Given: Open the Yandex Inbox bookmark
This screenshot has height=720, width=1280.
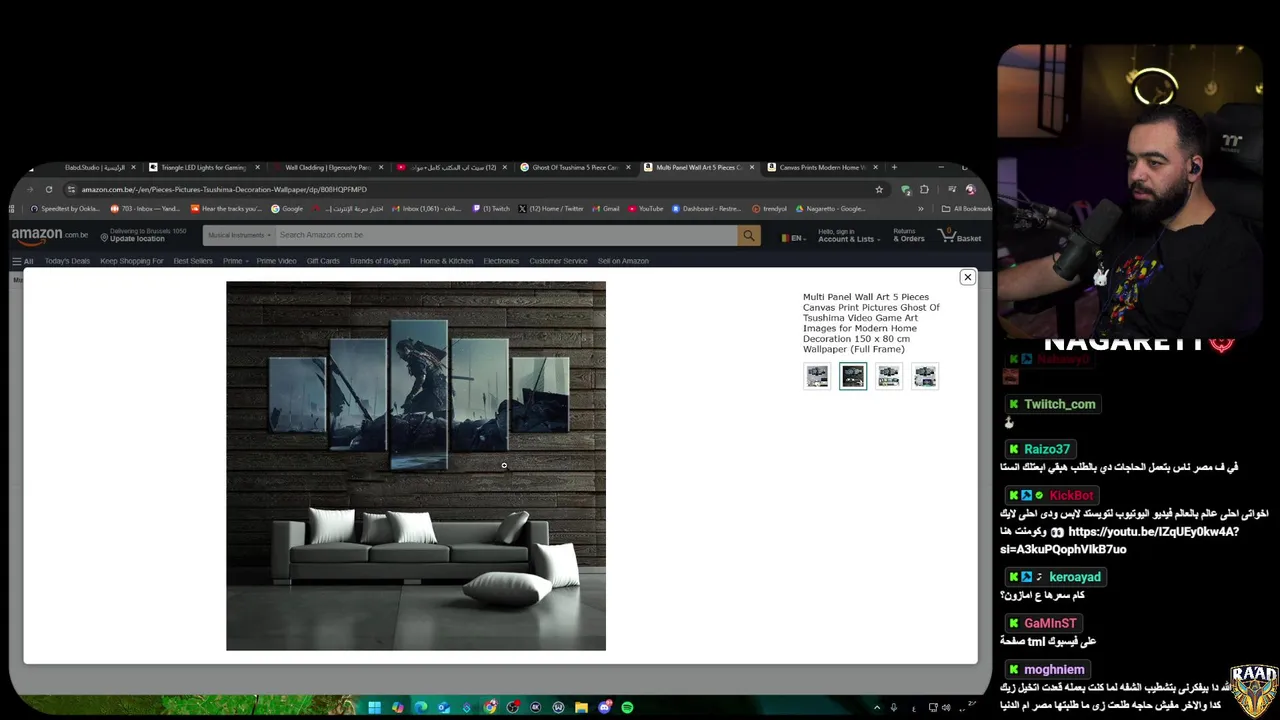Looking at the screenshot, I should coord(146,209).
